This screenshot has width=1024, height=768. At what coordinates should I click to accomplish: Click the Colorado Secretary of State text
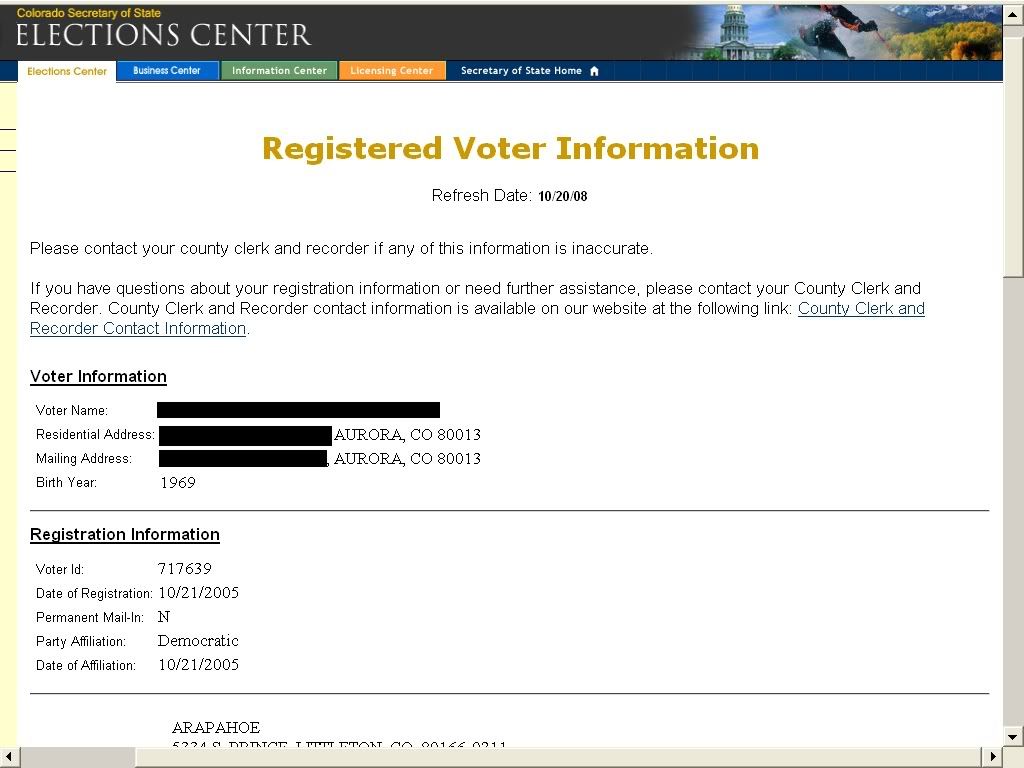coord(89,12)
